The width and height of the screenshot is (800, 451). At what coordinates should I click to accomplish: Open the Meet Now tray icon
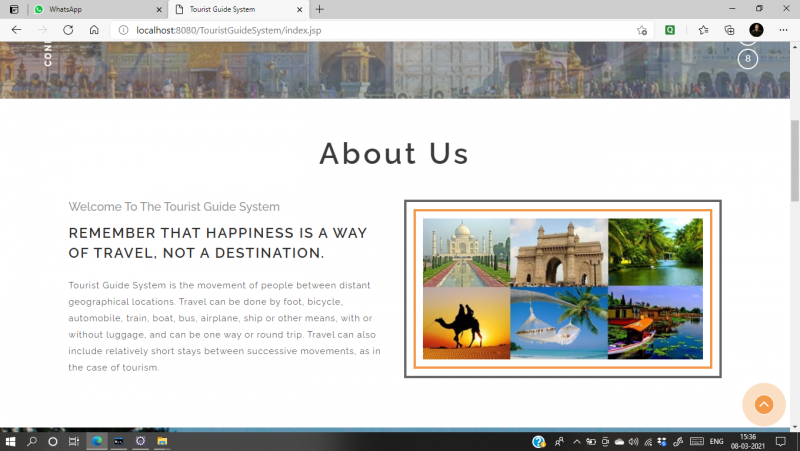605,441
